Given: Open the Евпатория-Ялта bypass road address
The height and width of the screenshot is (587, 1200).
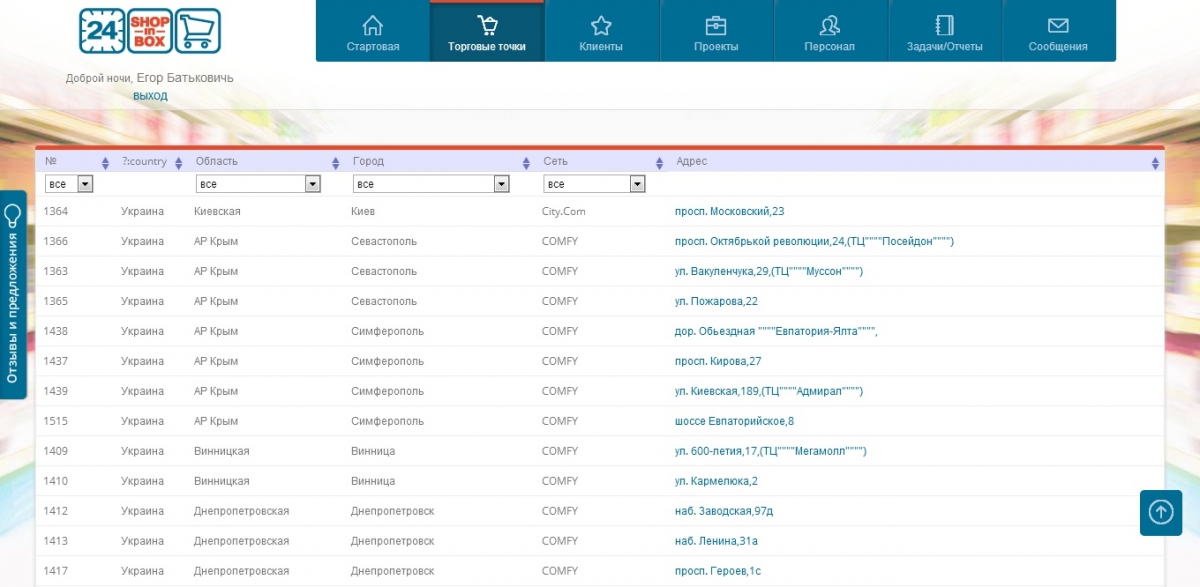Looking at the screenshot, I should click(776, 332).
